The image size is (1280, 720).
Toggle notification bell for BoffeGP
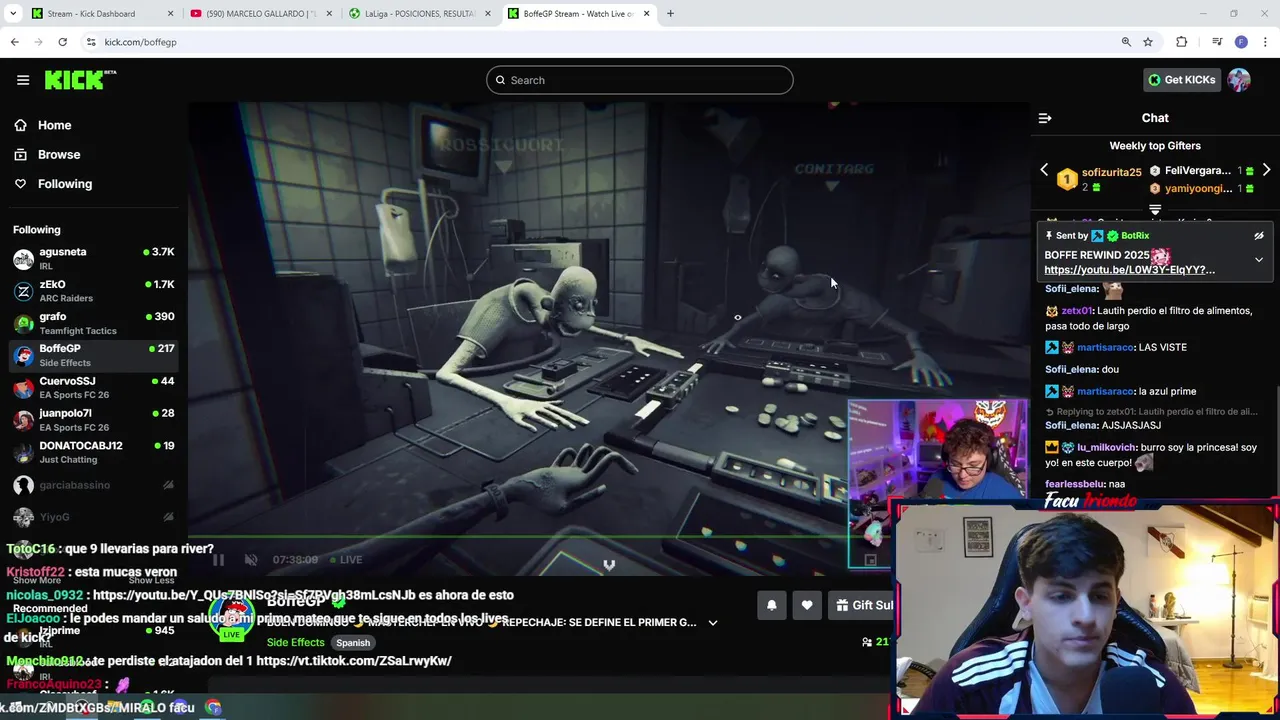click(772, 605)
